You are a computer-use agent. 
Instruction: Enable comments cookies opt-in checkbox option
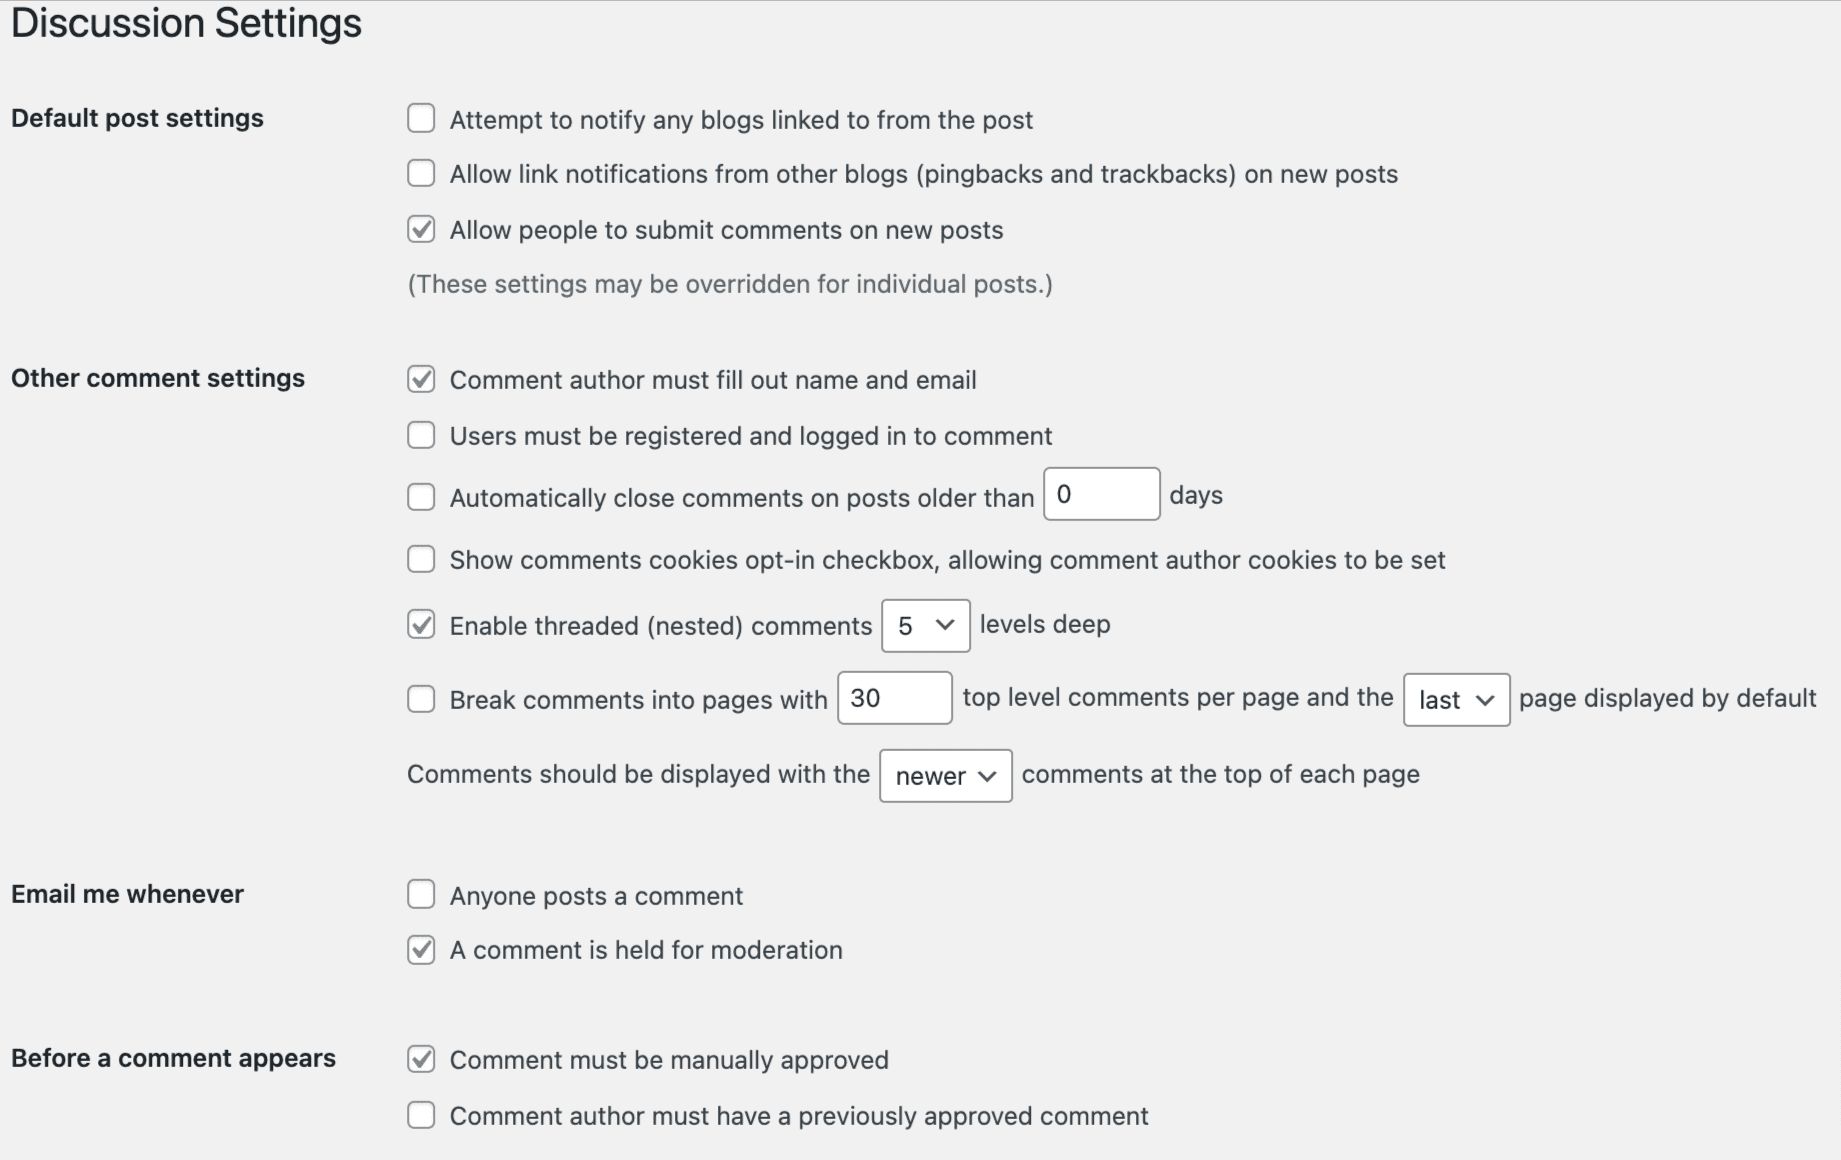coord(421,559)
